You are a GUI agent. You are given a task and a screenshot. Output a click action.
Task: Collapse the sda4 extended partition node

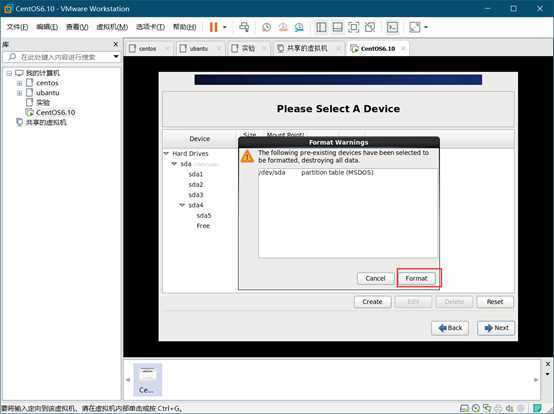[182, 205]
